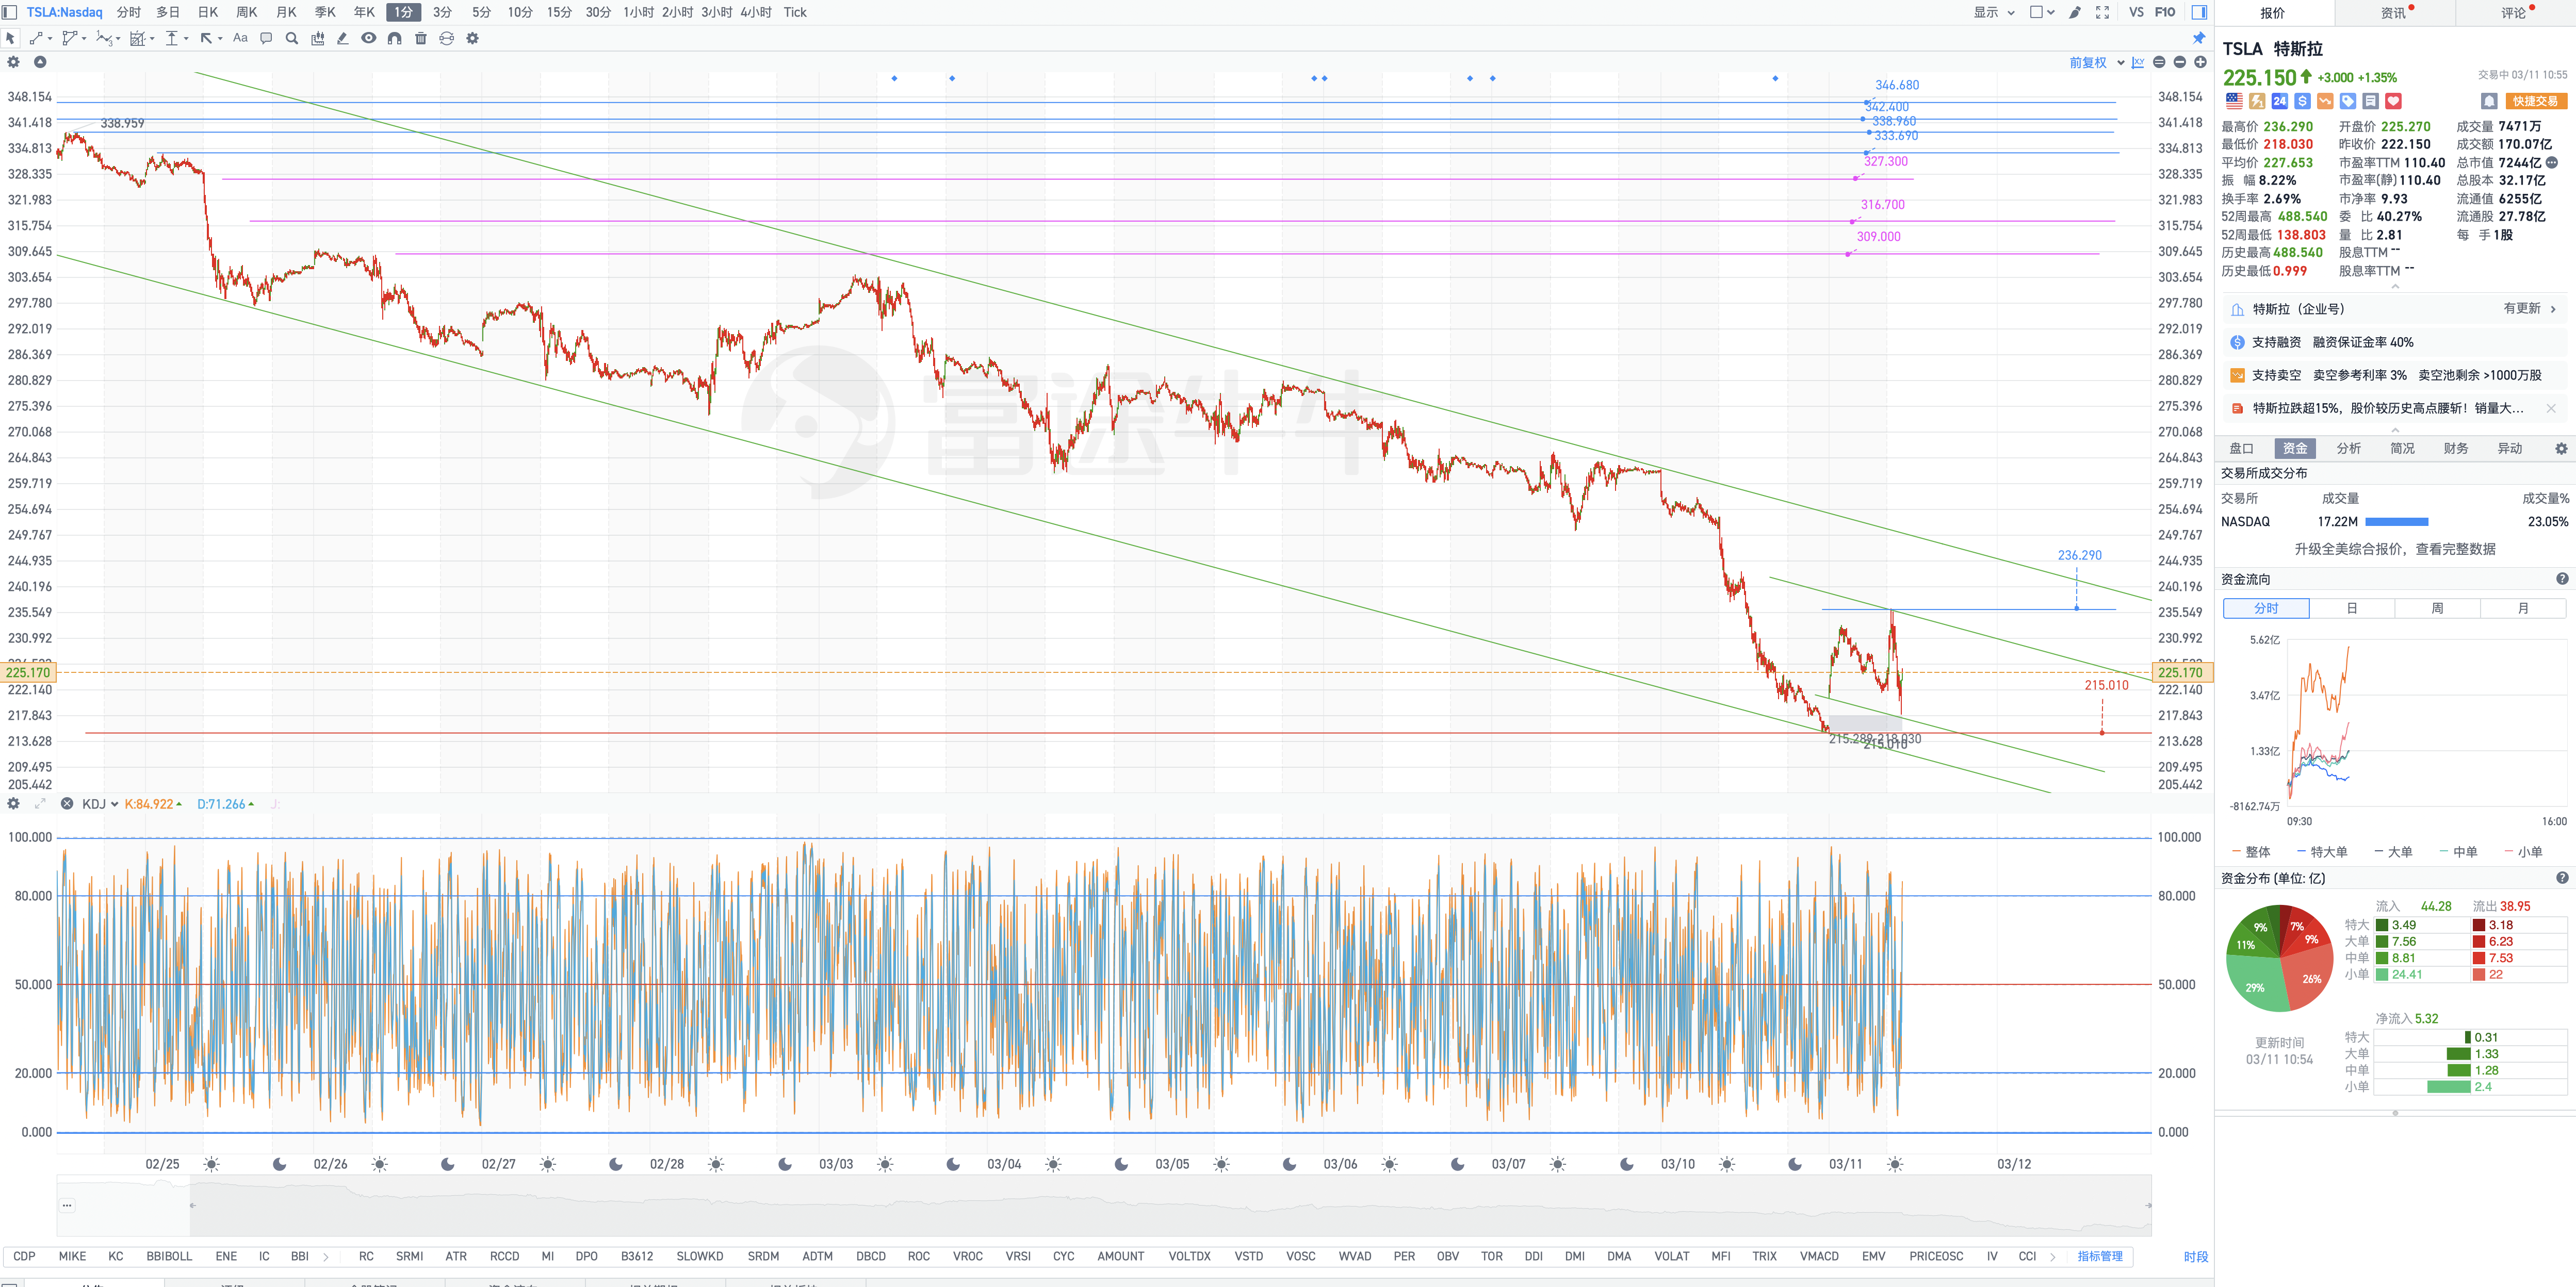Select the polygon shape drawing tool
The image size is (2576, 1287).
[69, 38]
